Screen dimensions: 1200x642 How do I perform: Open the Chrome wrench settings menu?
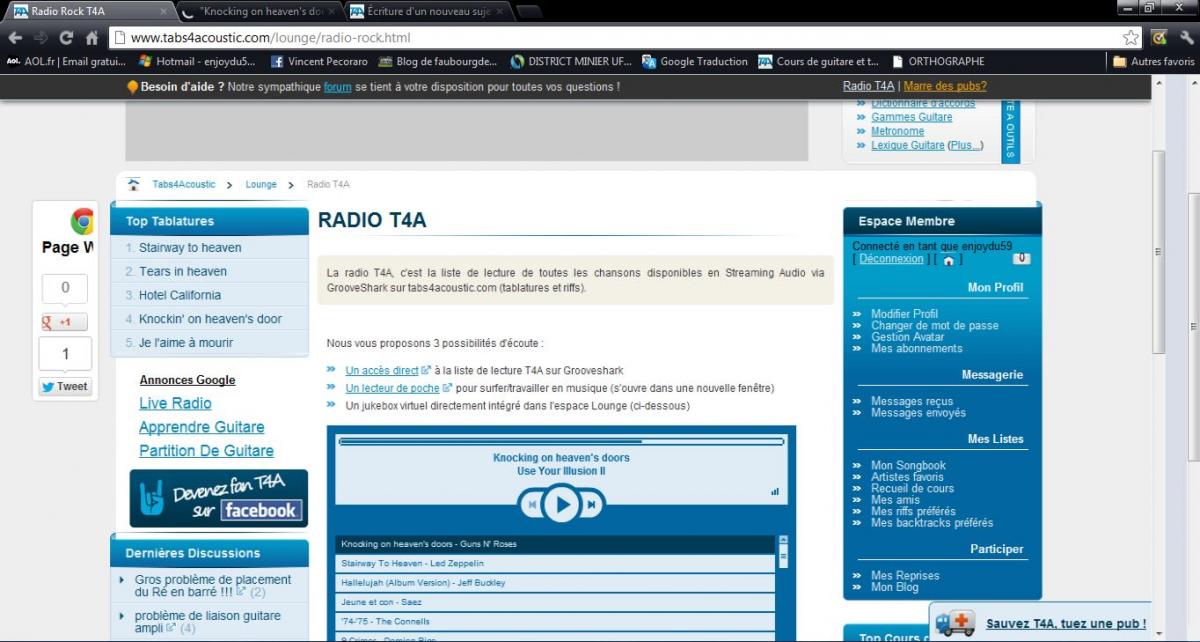[1186, 38]
